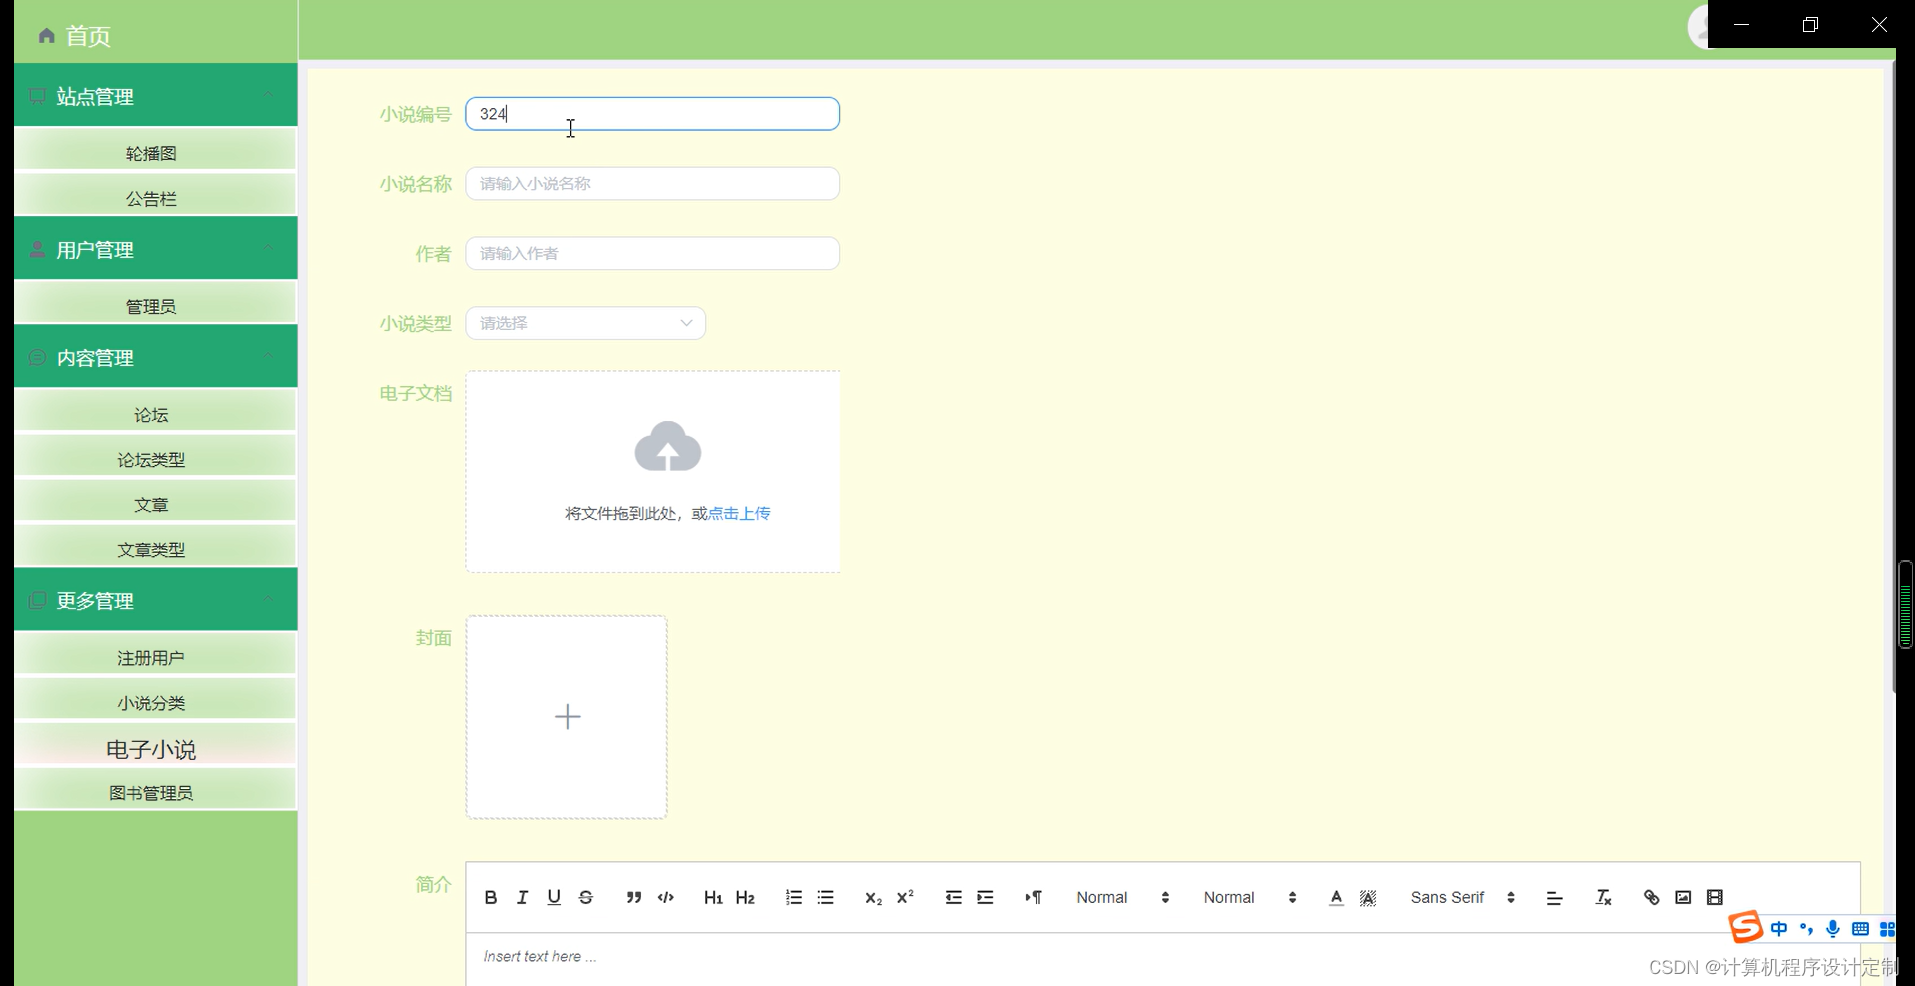Create a bulleted list
1915x986 pixels.
pos(826,897)
